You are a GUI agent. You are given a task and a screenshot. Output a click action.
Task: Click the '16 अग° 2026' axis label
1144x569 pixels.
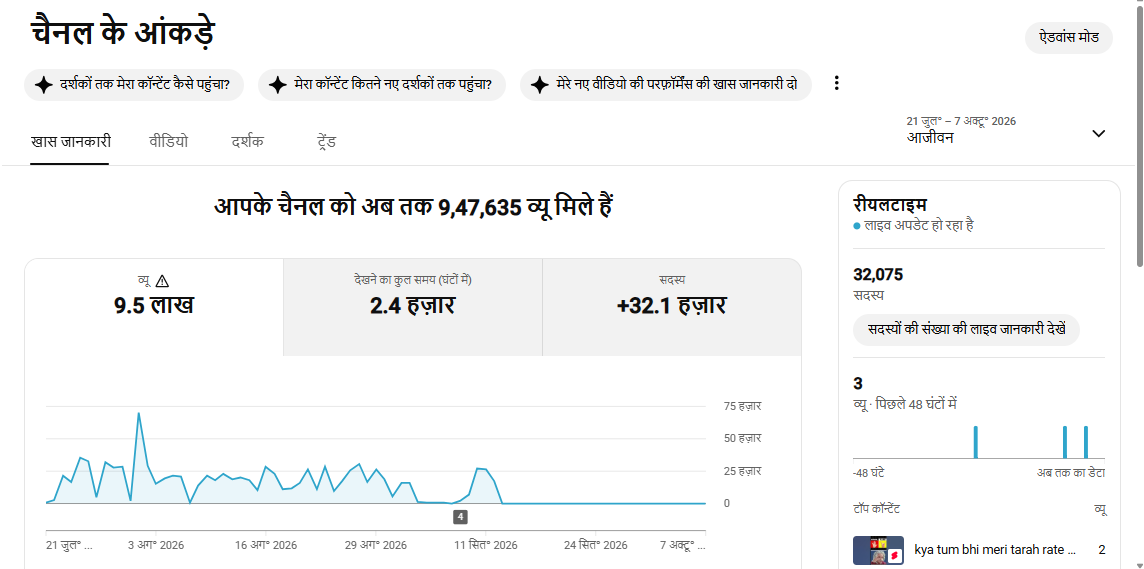click(x=266, y=545)
